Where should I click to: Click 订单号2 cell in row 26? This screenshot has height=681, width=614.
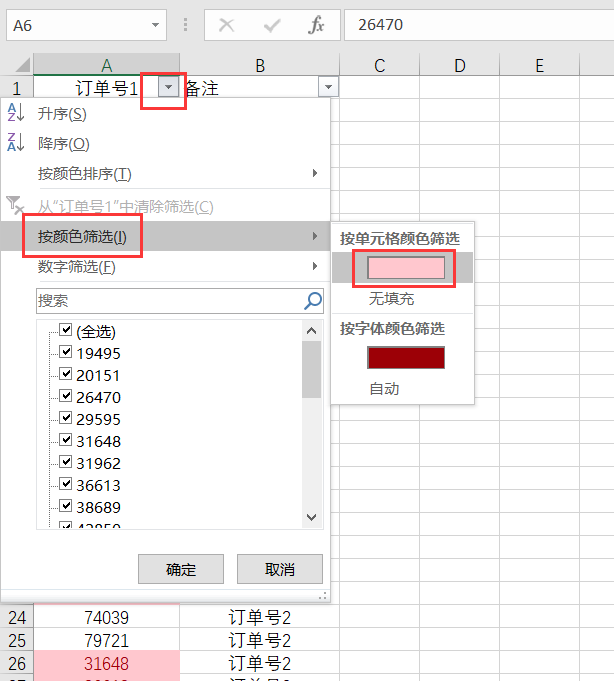[260, 663]
